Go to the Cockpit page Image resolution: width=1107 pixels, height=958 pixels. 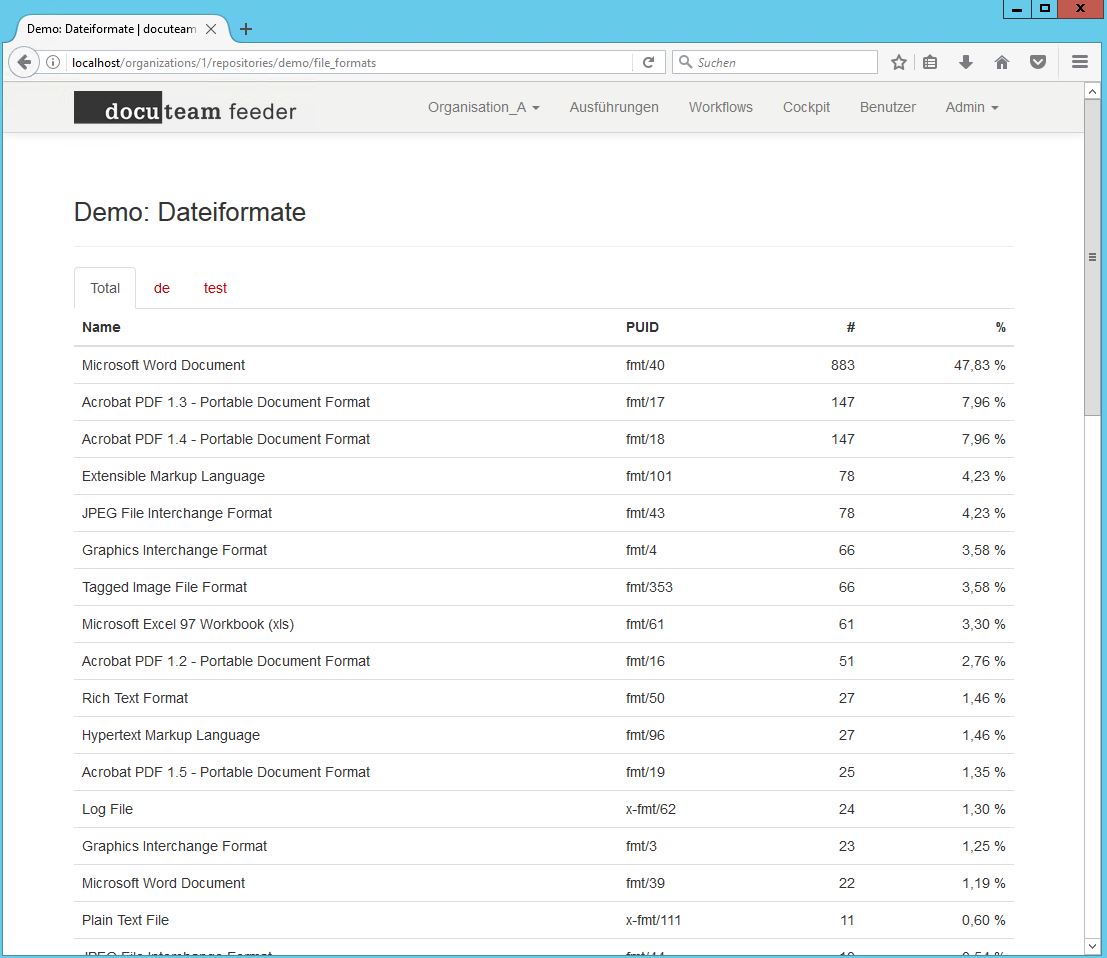pos(806,107)
